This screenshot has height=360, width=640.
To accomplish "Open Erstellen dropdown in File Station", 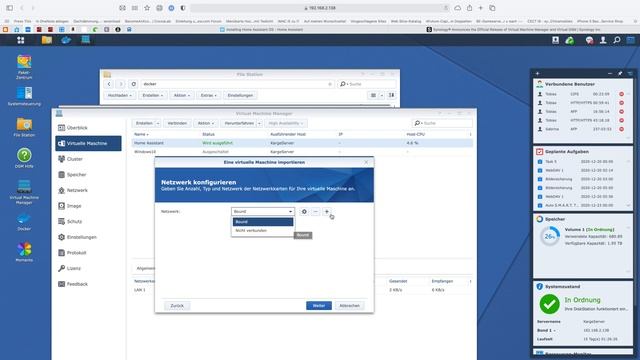I will point(153,96).
